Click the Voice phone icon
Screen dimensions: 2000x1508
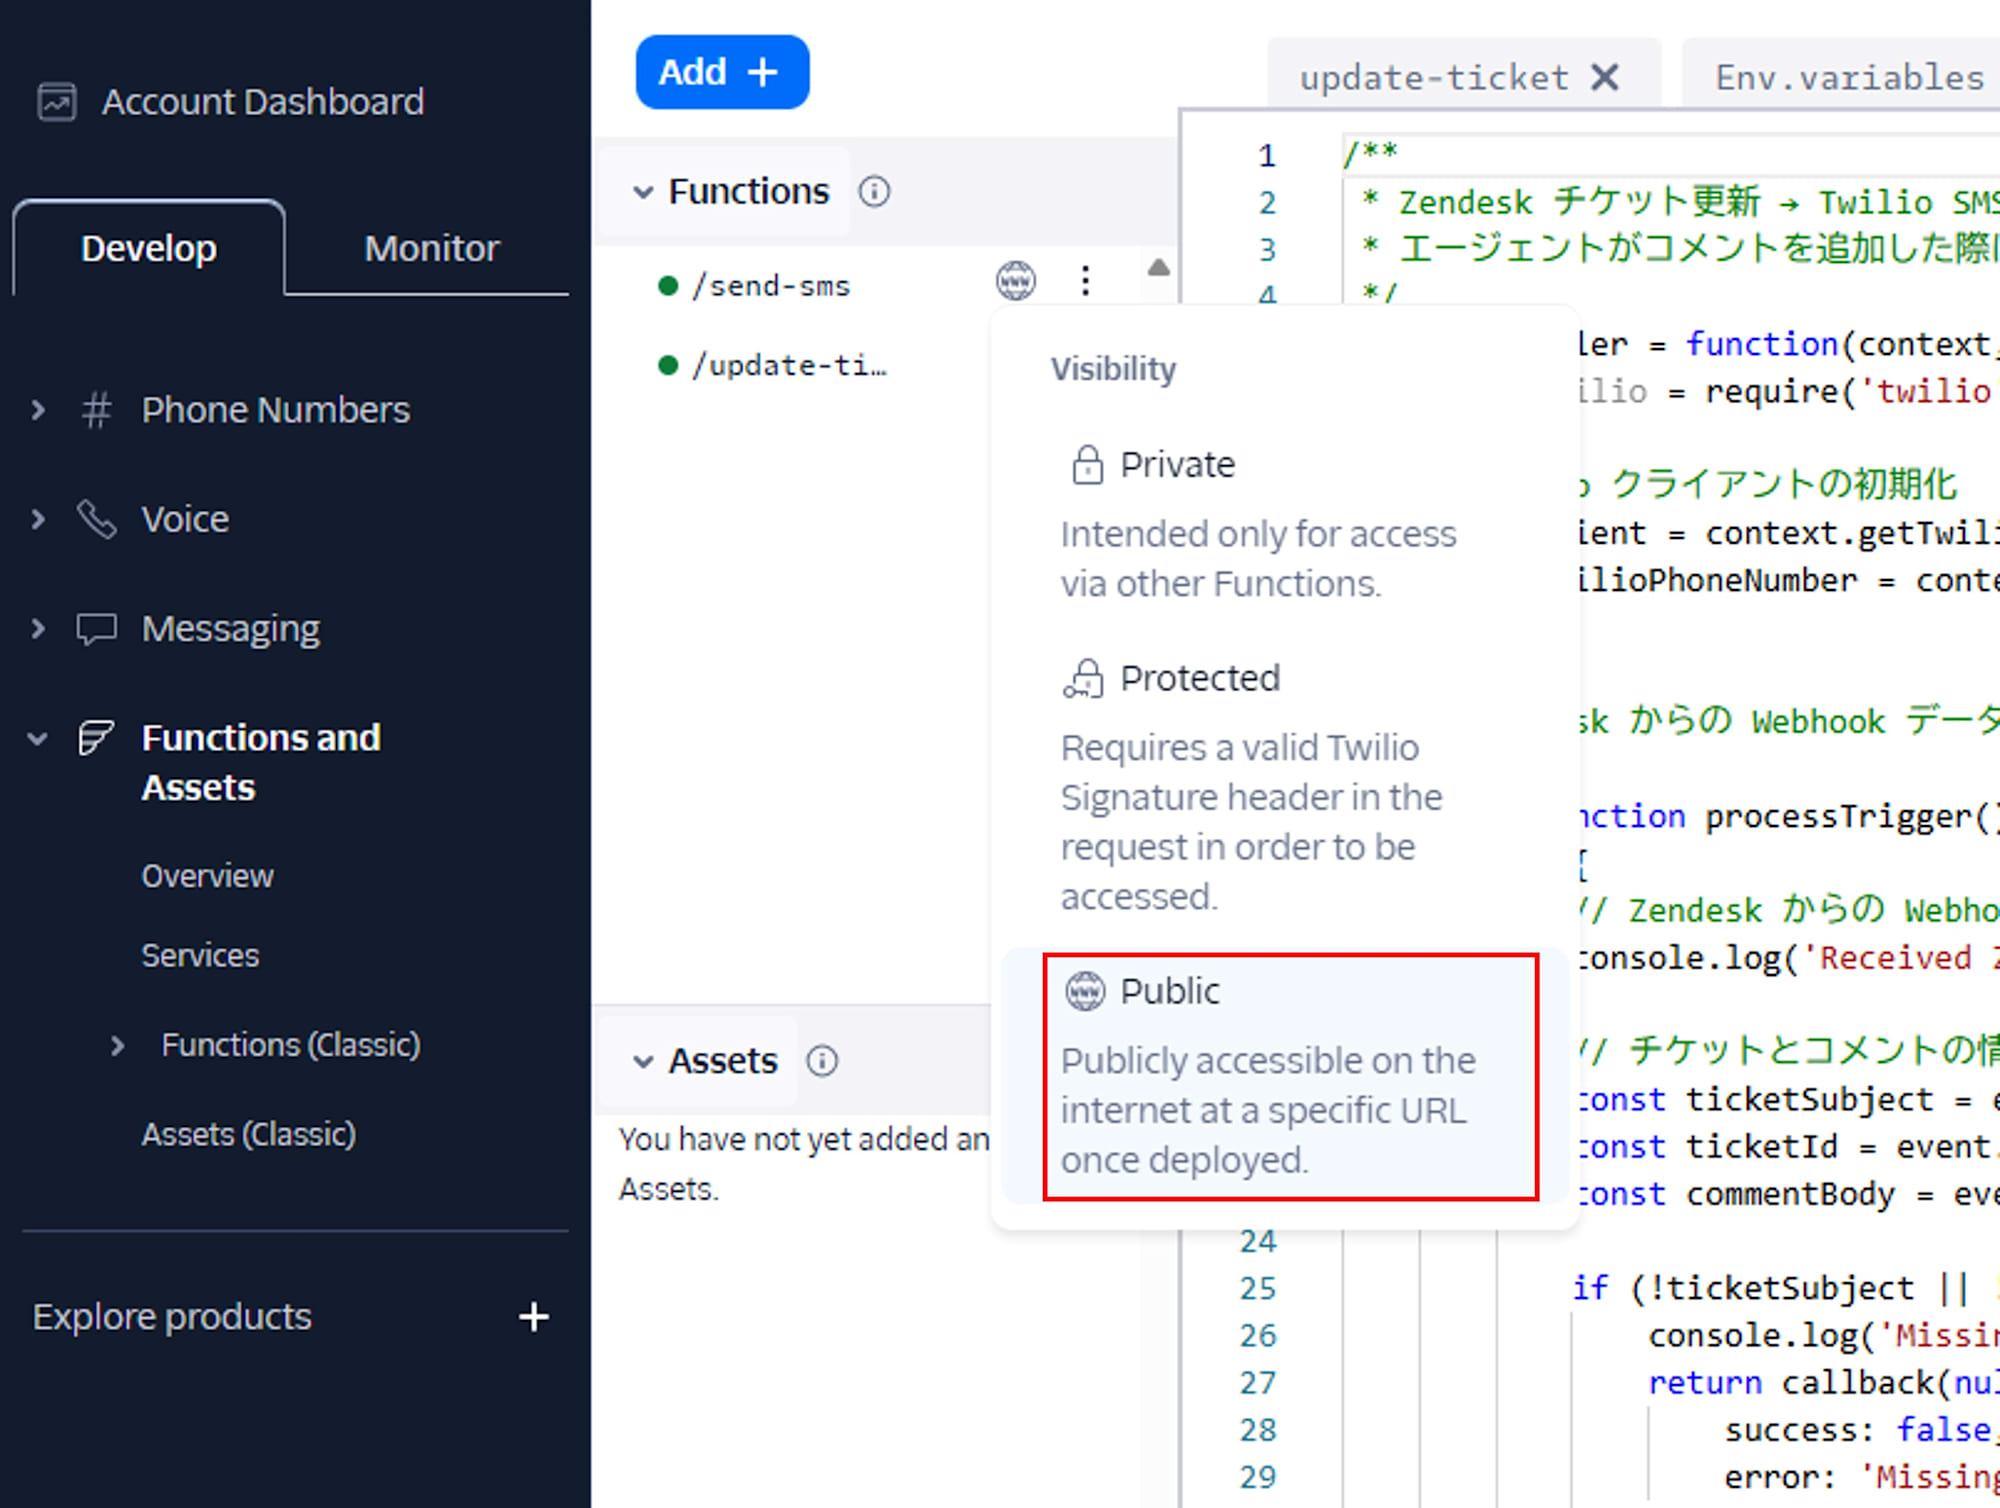96,519
